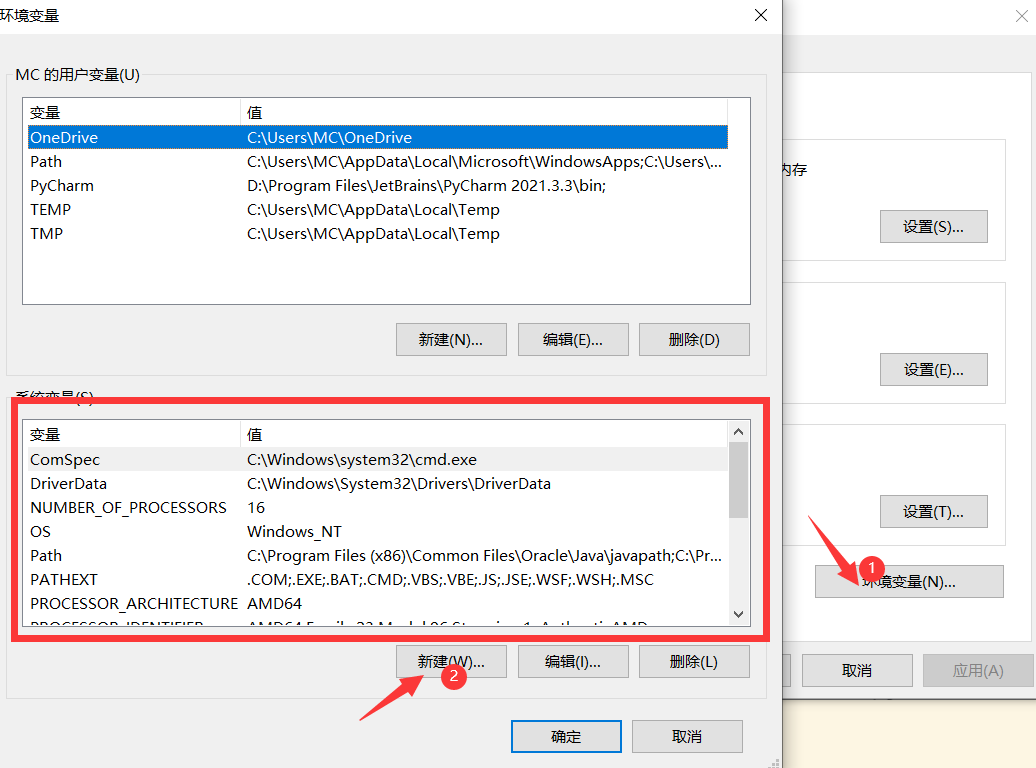Click the system variables scrollbar thumb
Viewport: 1036px width, 768px height.
click(x=739, y=480)
